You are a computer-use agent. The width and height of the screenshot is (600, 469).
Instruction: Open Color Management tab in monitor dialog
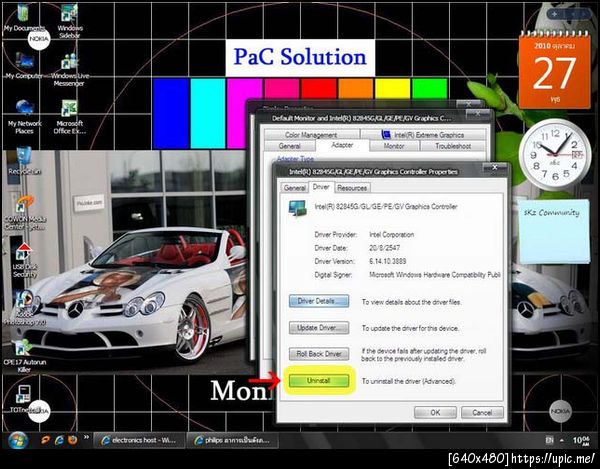point(311,135)
